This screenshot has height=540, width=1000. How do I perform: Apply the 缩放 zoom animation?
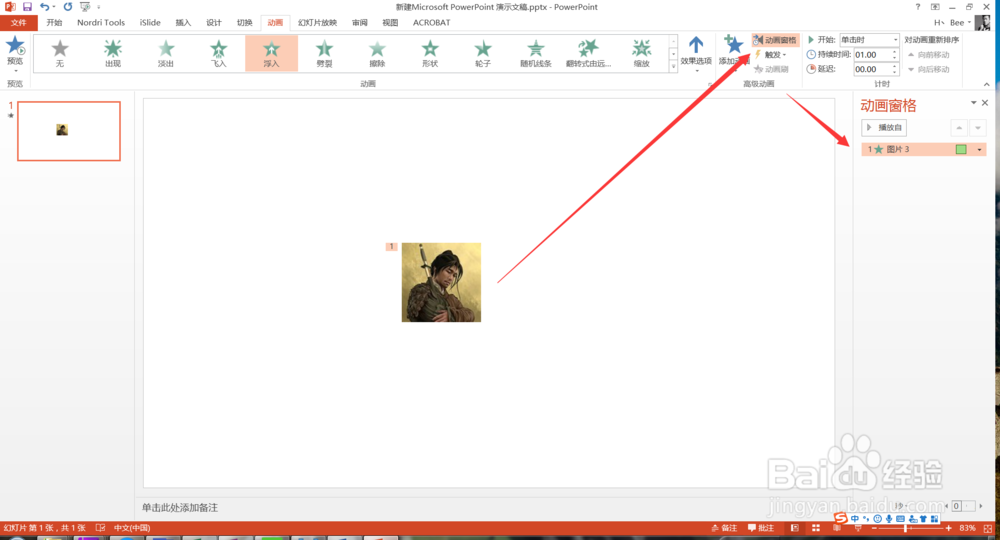[x=642, y=53]
